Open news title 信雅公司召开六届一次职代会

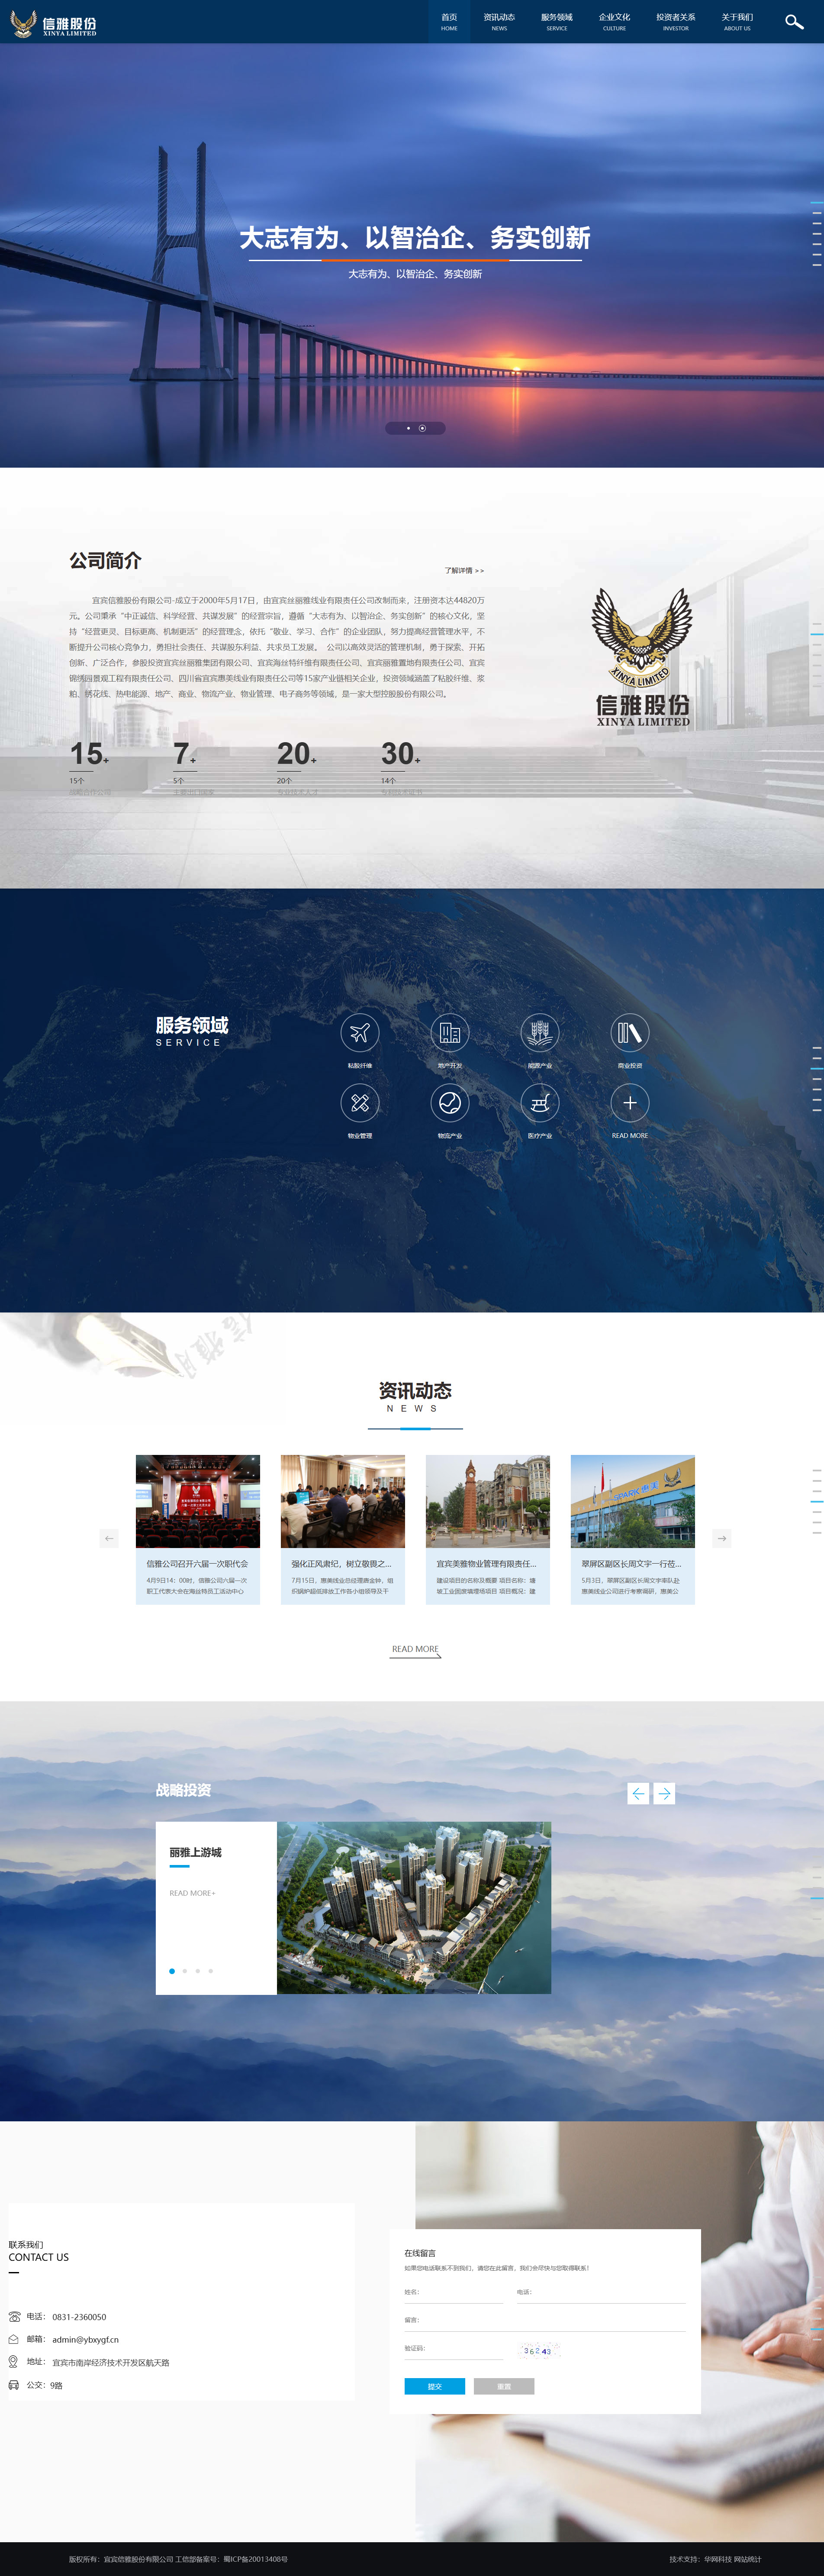(197, 1564)
